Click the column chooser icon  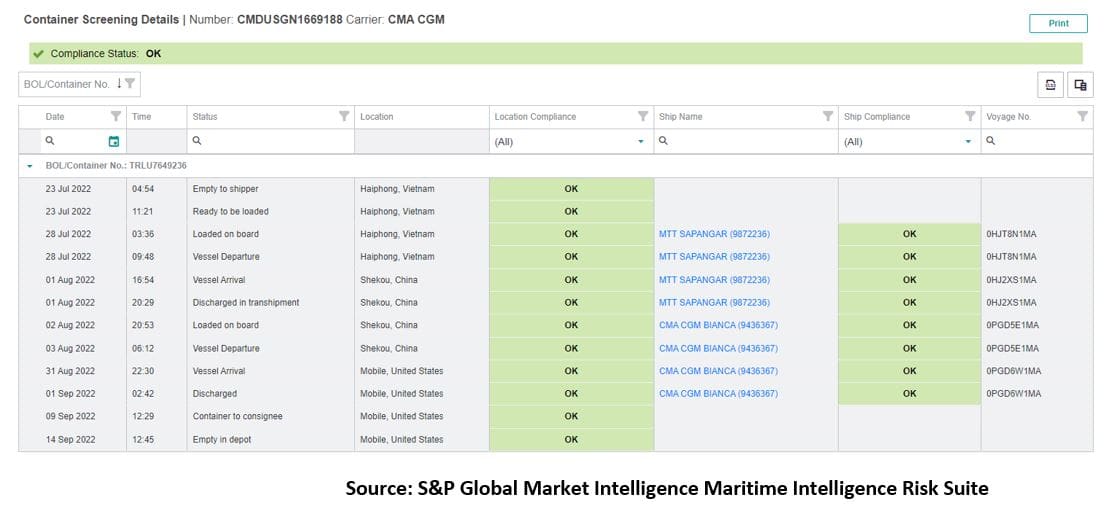coord(1080,85)
